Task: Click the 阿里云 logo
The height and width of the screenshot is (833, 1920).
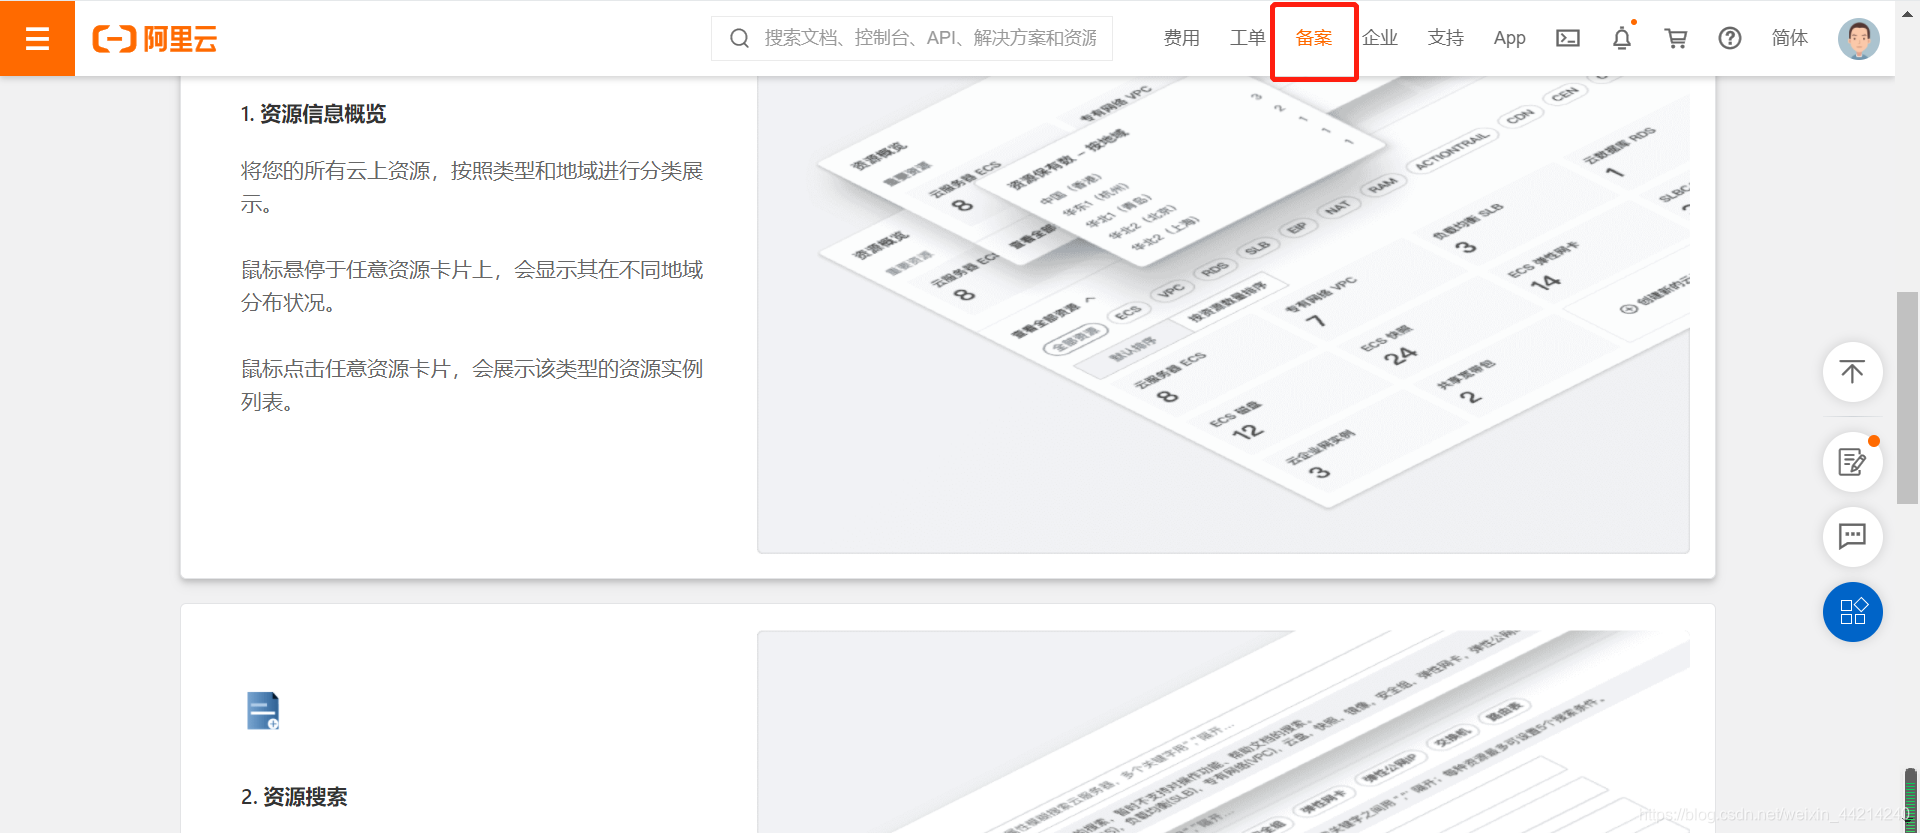Action: pos(155,39)
